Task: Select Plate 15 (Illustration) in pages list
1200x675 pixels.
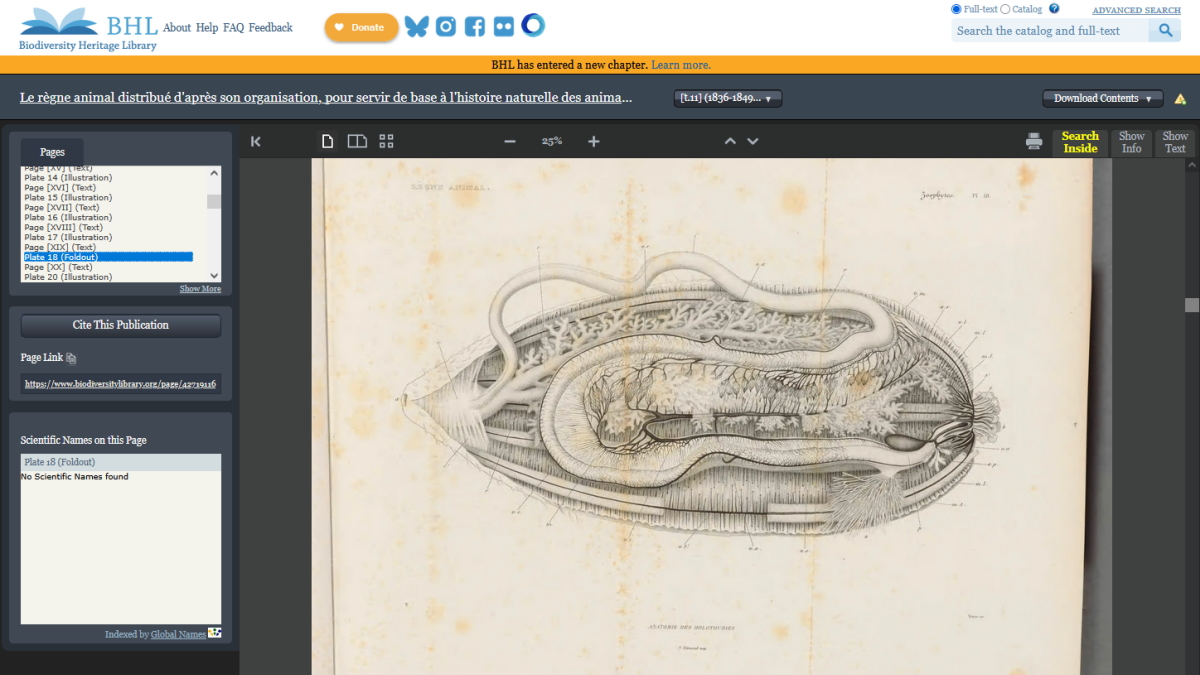Action: (x=68, y=197)
